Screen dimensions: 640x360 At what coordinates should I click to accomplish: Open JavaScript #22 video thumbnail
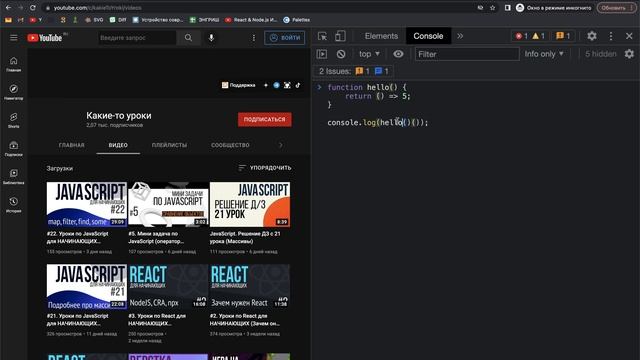point(87,204)
